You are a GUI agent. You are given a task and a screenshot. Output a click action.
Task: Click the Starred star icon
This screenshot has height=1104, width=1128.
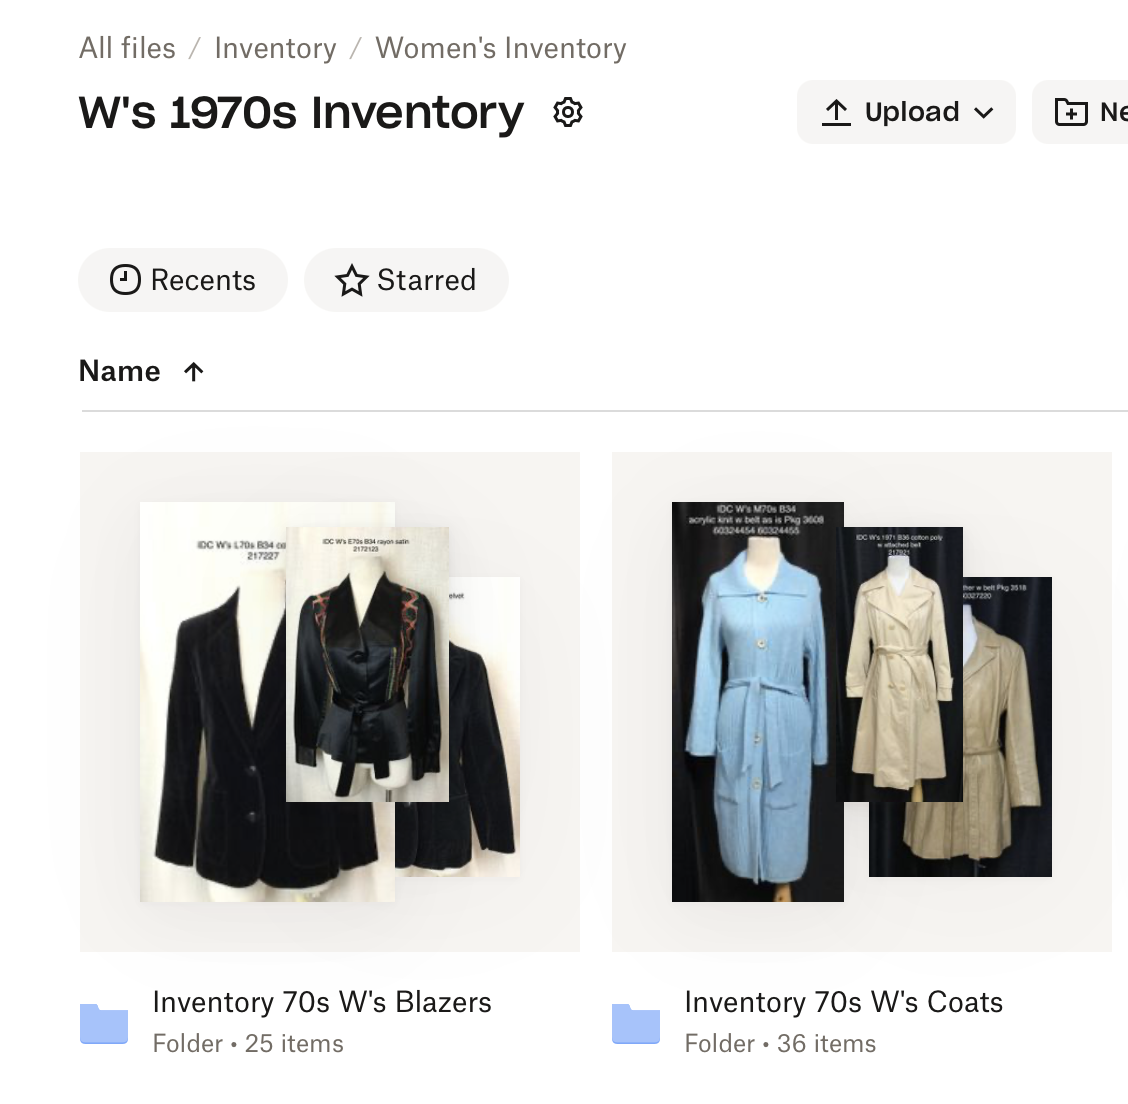351,280
